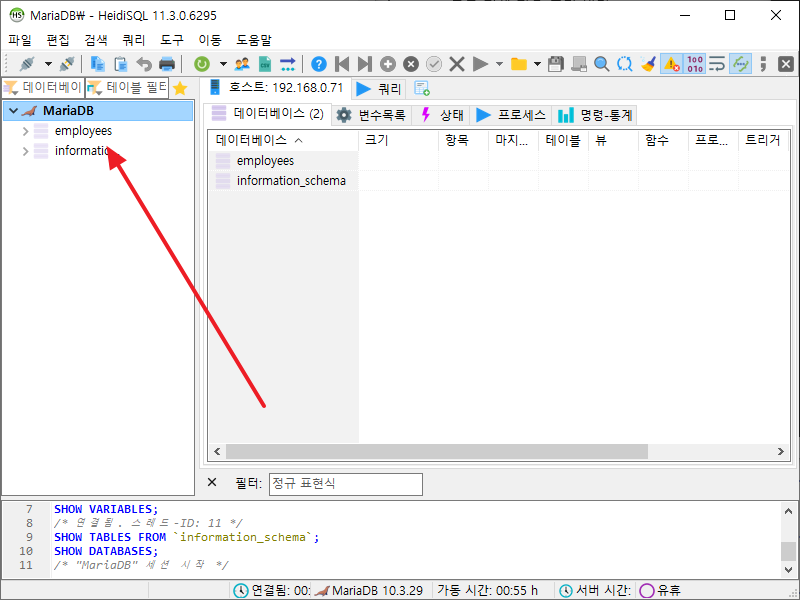This screenshot has height=600, width=800.
Task: Toggle the green linked-brackets toolbar button
Action: (740, 64)
